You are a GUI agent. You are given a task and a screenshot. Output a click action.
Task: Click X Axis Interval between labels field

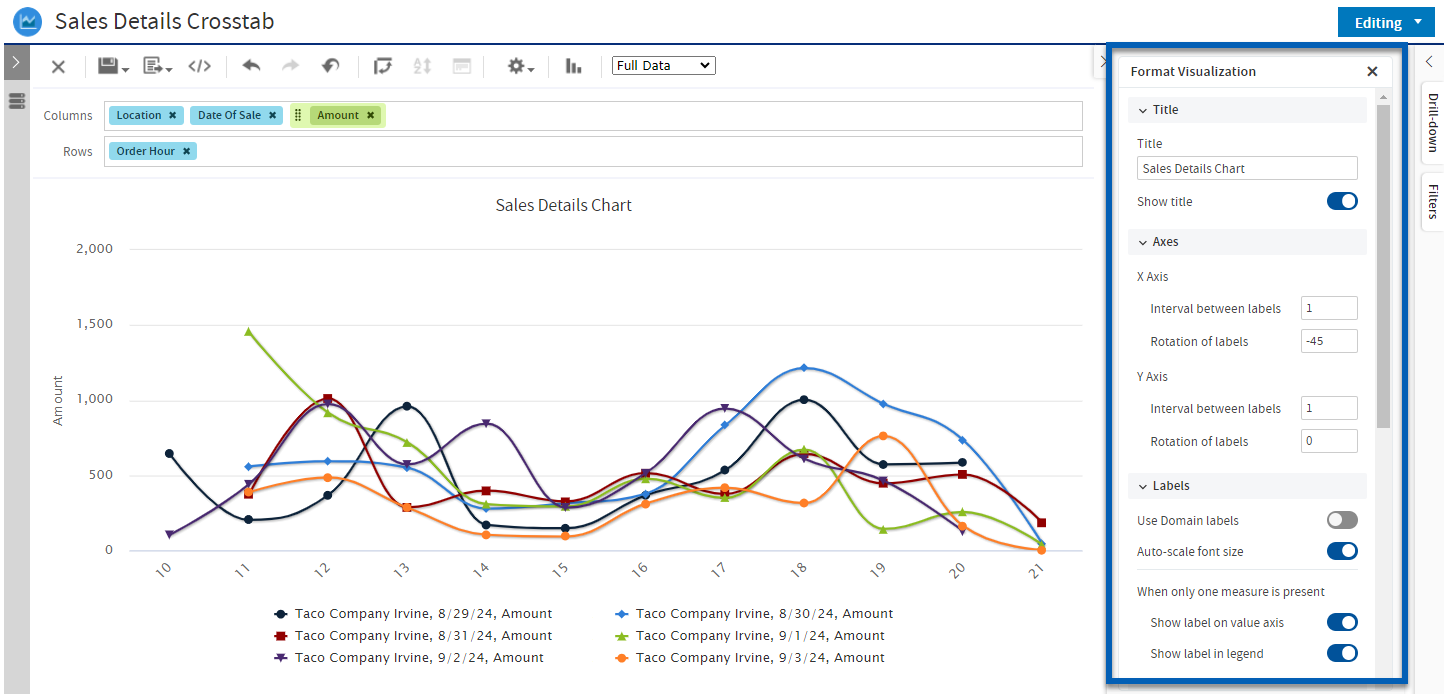(1329, 308)
